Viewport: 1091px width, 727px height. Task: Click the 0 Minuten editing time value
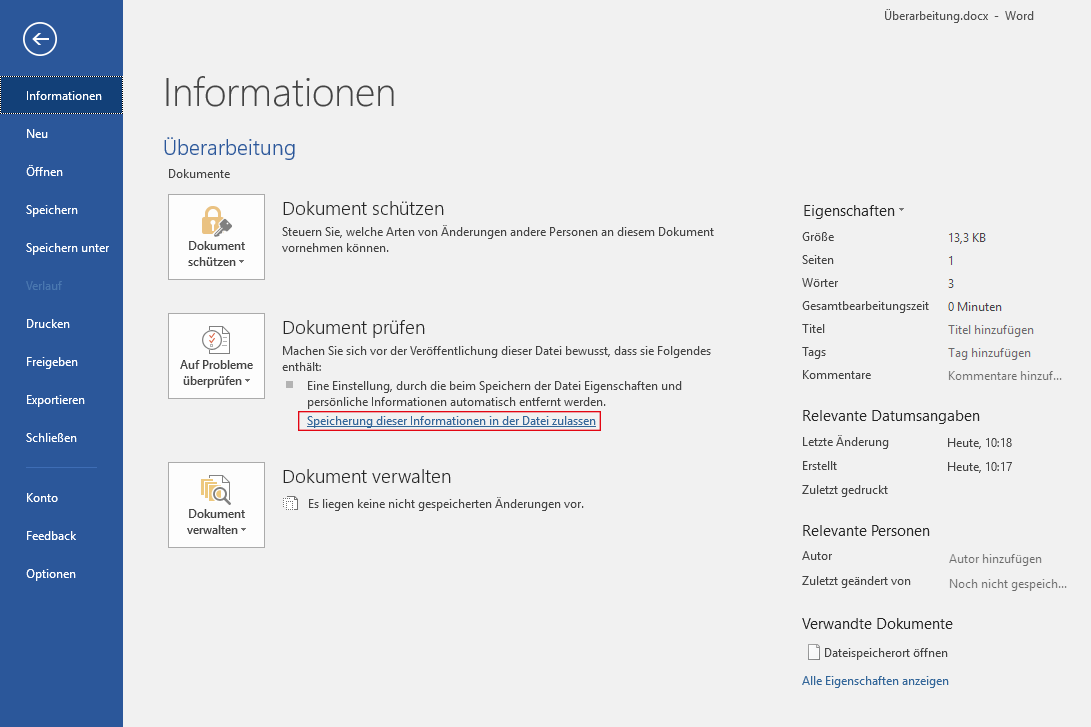(x=974, y=307)
